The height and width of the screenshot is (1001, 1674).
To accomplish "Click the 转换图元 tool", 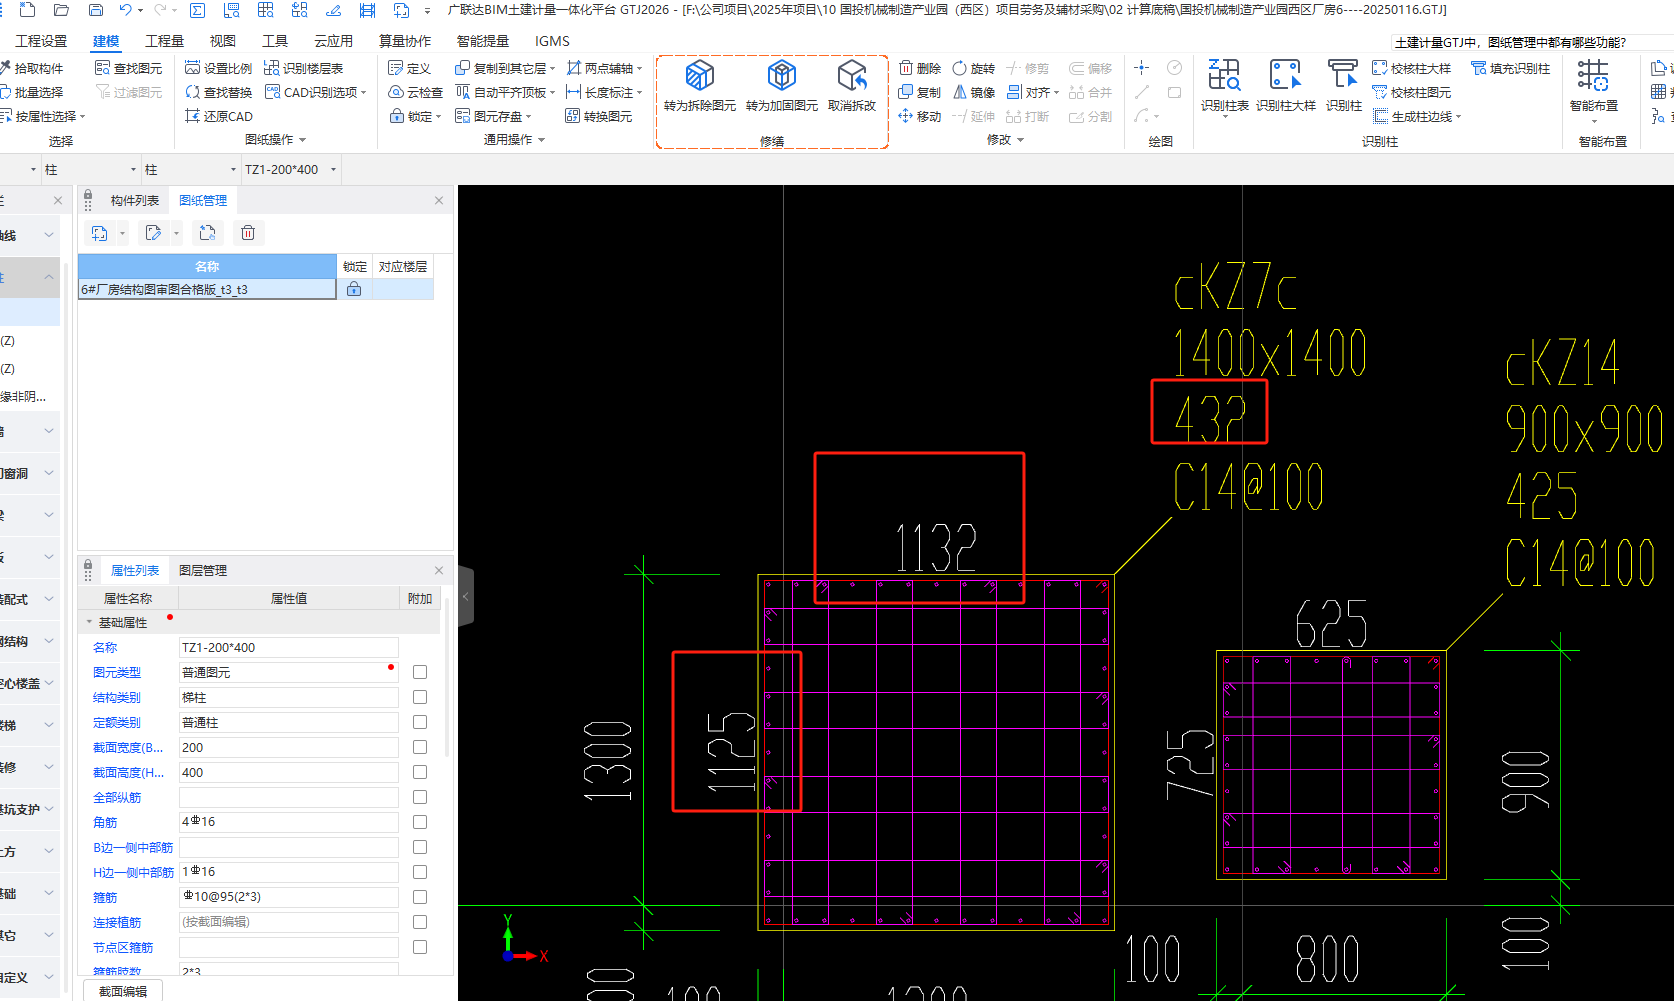I will (x=599, y=116).
